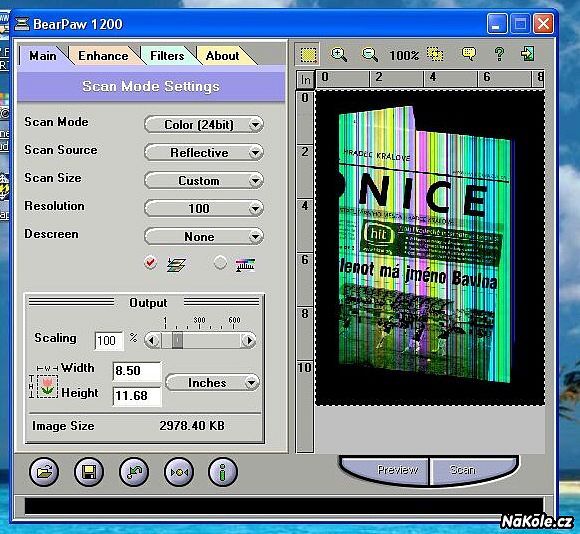Open the Inches units dropdown
The image size is (580, 534).
(x=212, y=382)
